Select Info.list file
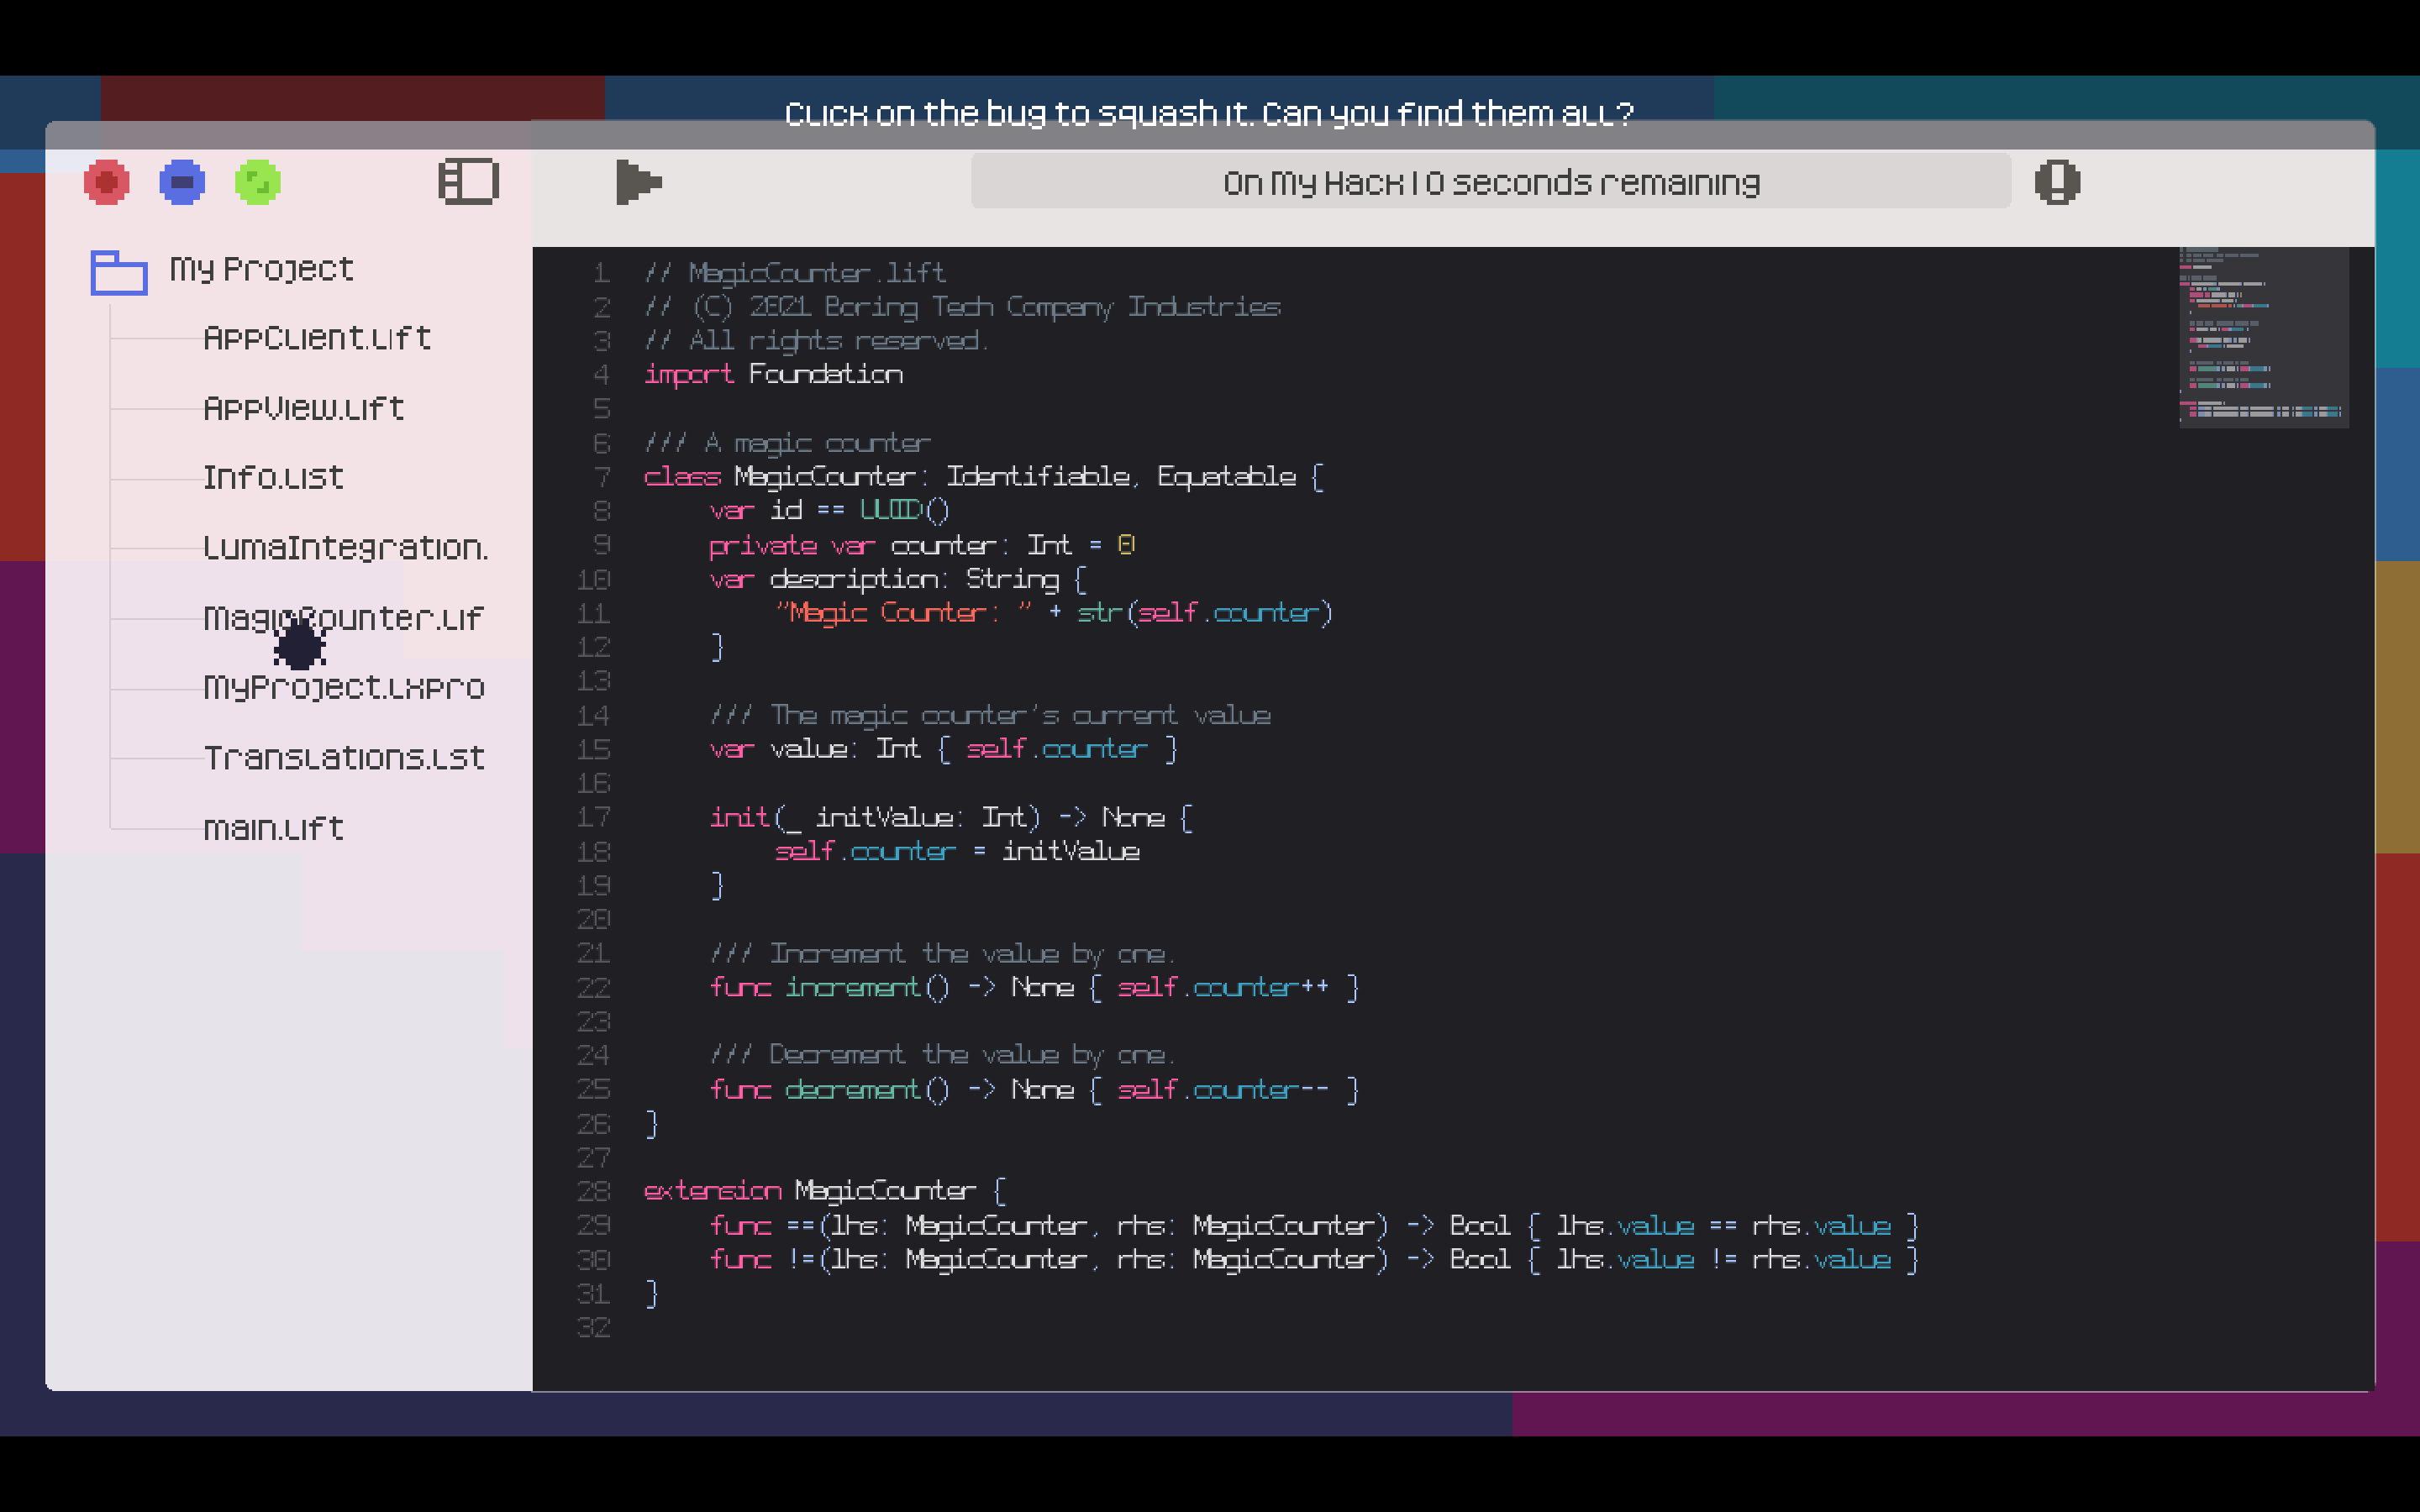2420x1512 pixels. click(x=273, y=478)
